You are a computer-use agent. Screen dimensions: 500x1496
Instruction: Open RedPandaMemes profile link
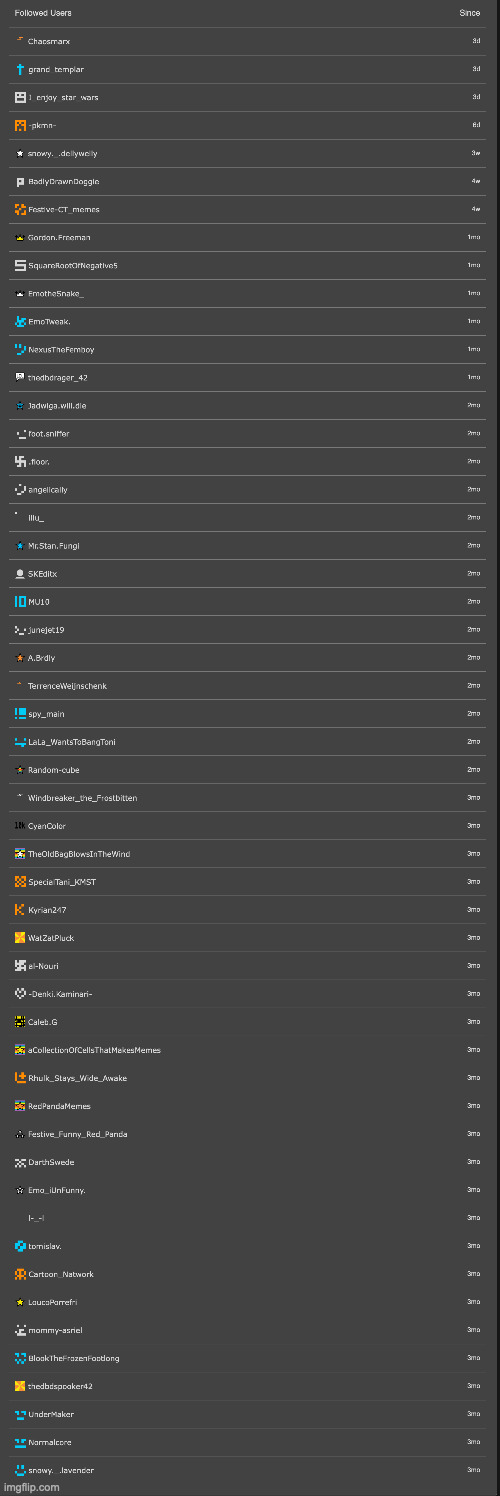tap(59, 1106)
